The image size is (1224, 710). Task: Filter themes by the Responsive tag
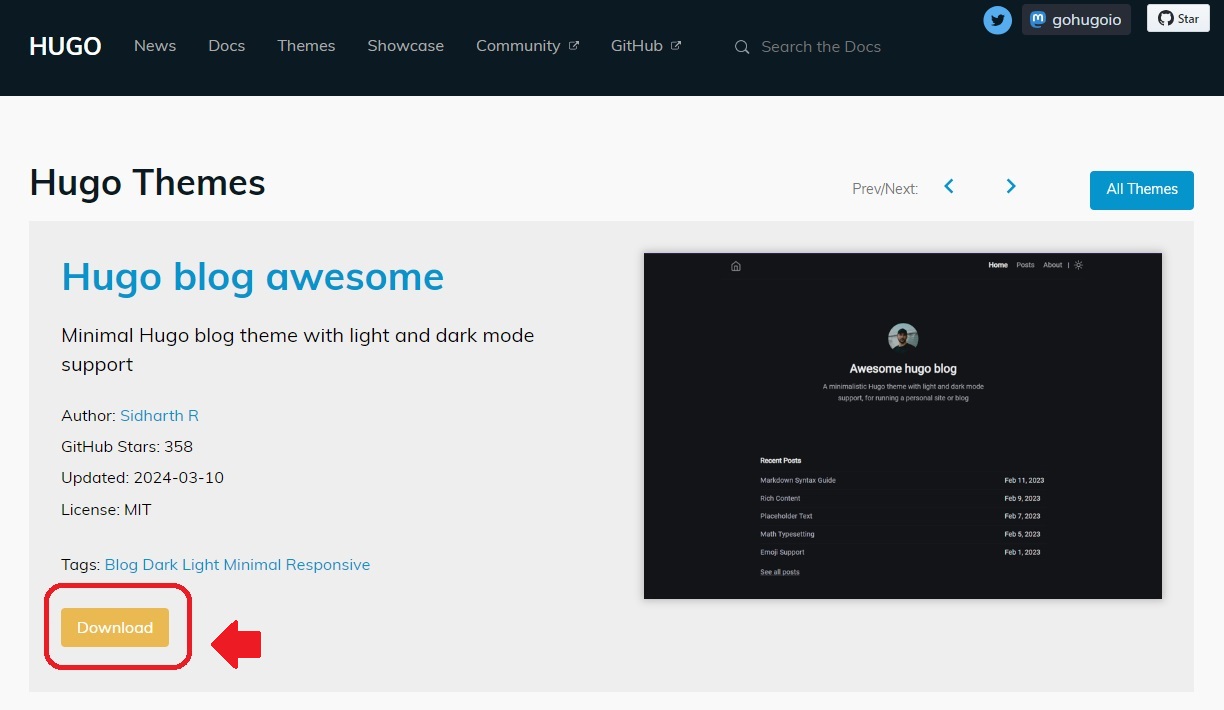328,565
